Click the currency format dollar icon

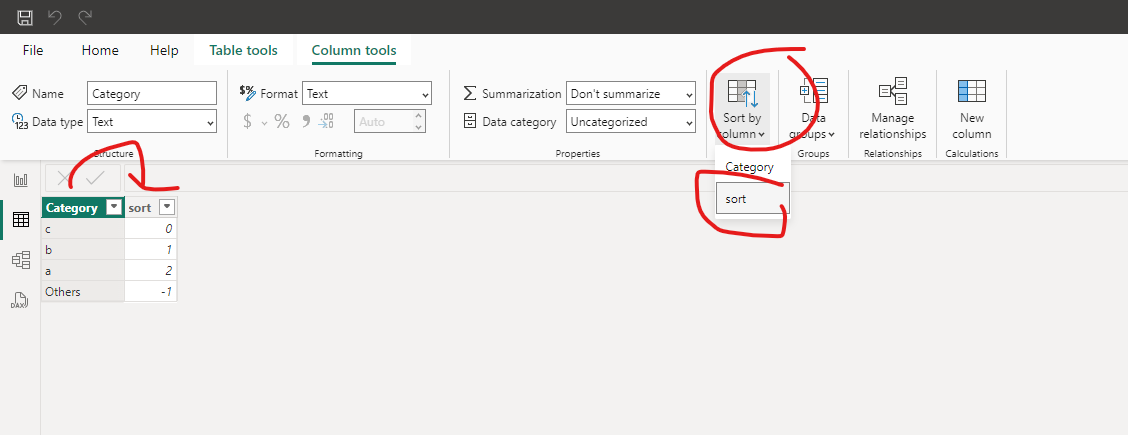click(x=247, y=122)
